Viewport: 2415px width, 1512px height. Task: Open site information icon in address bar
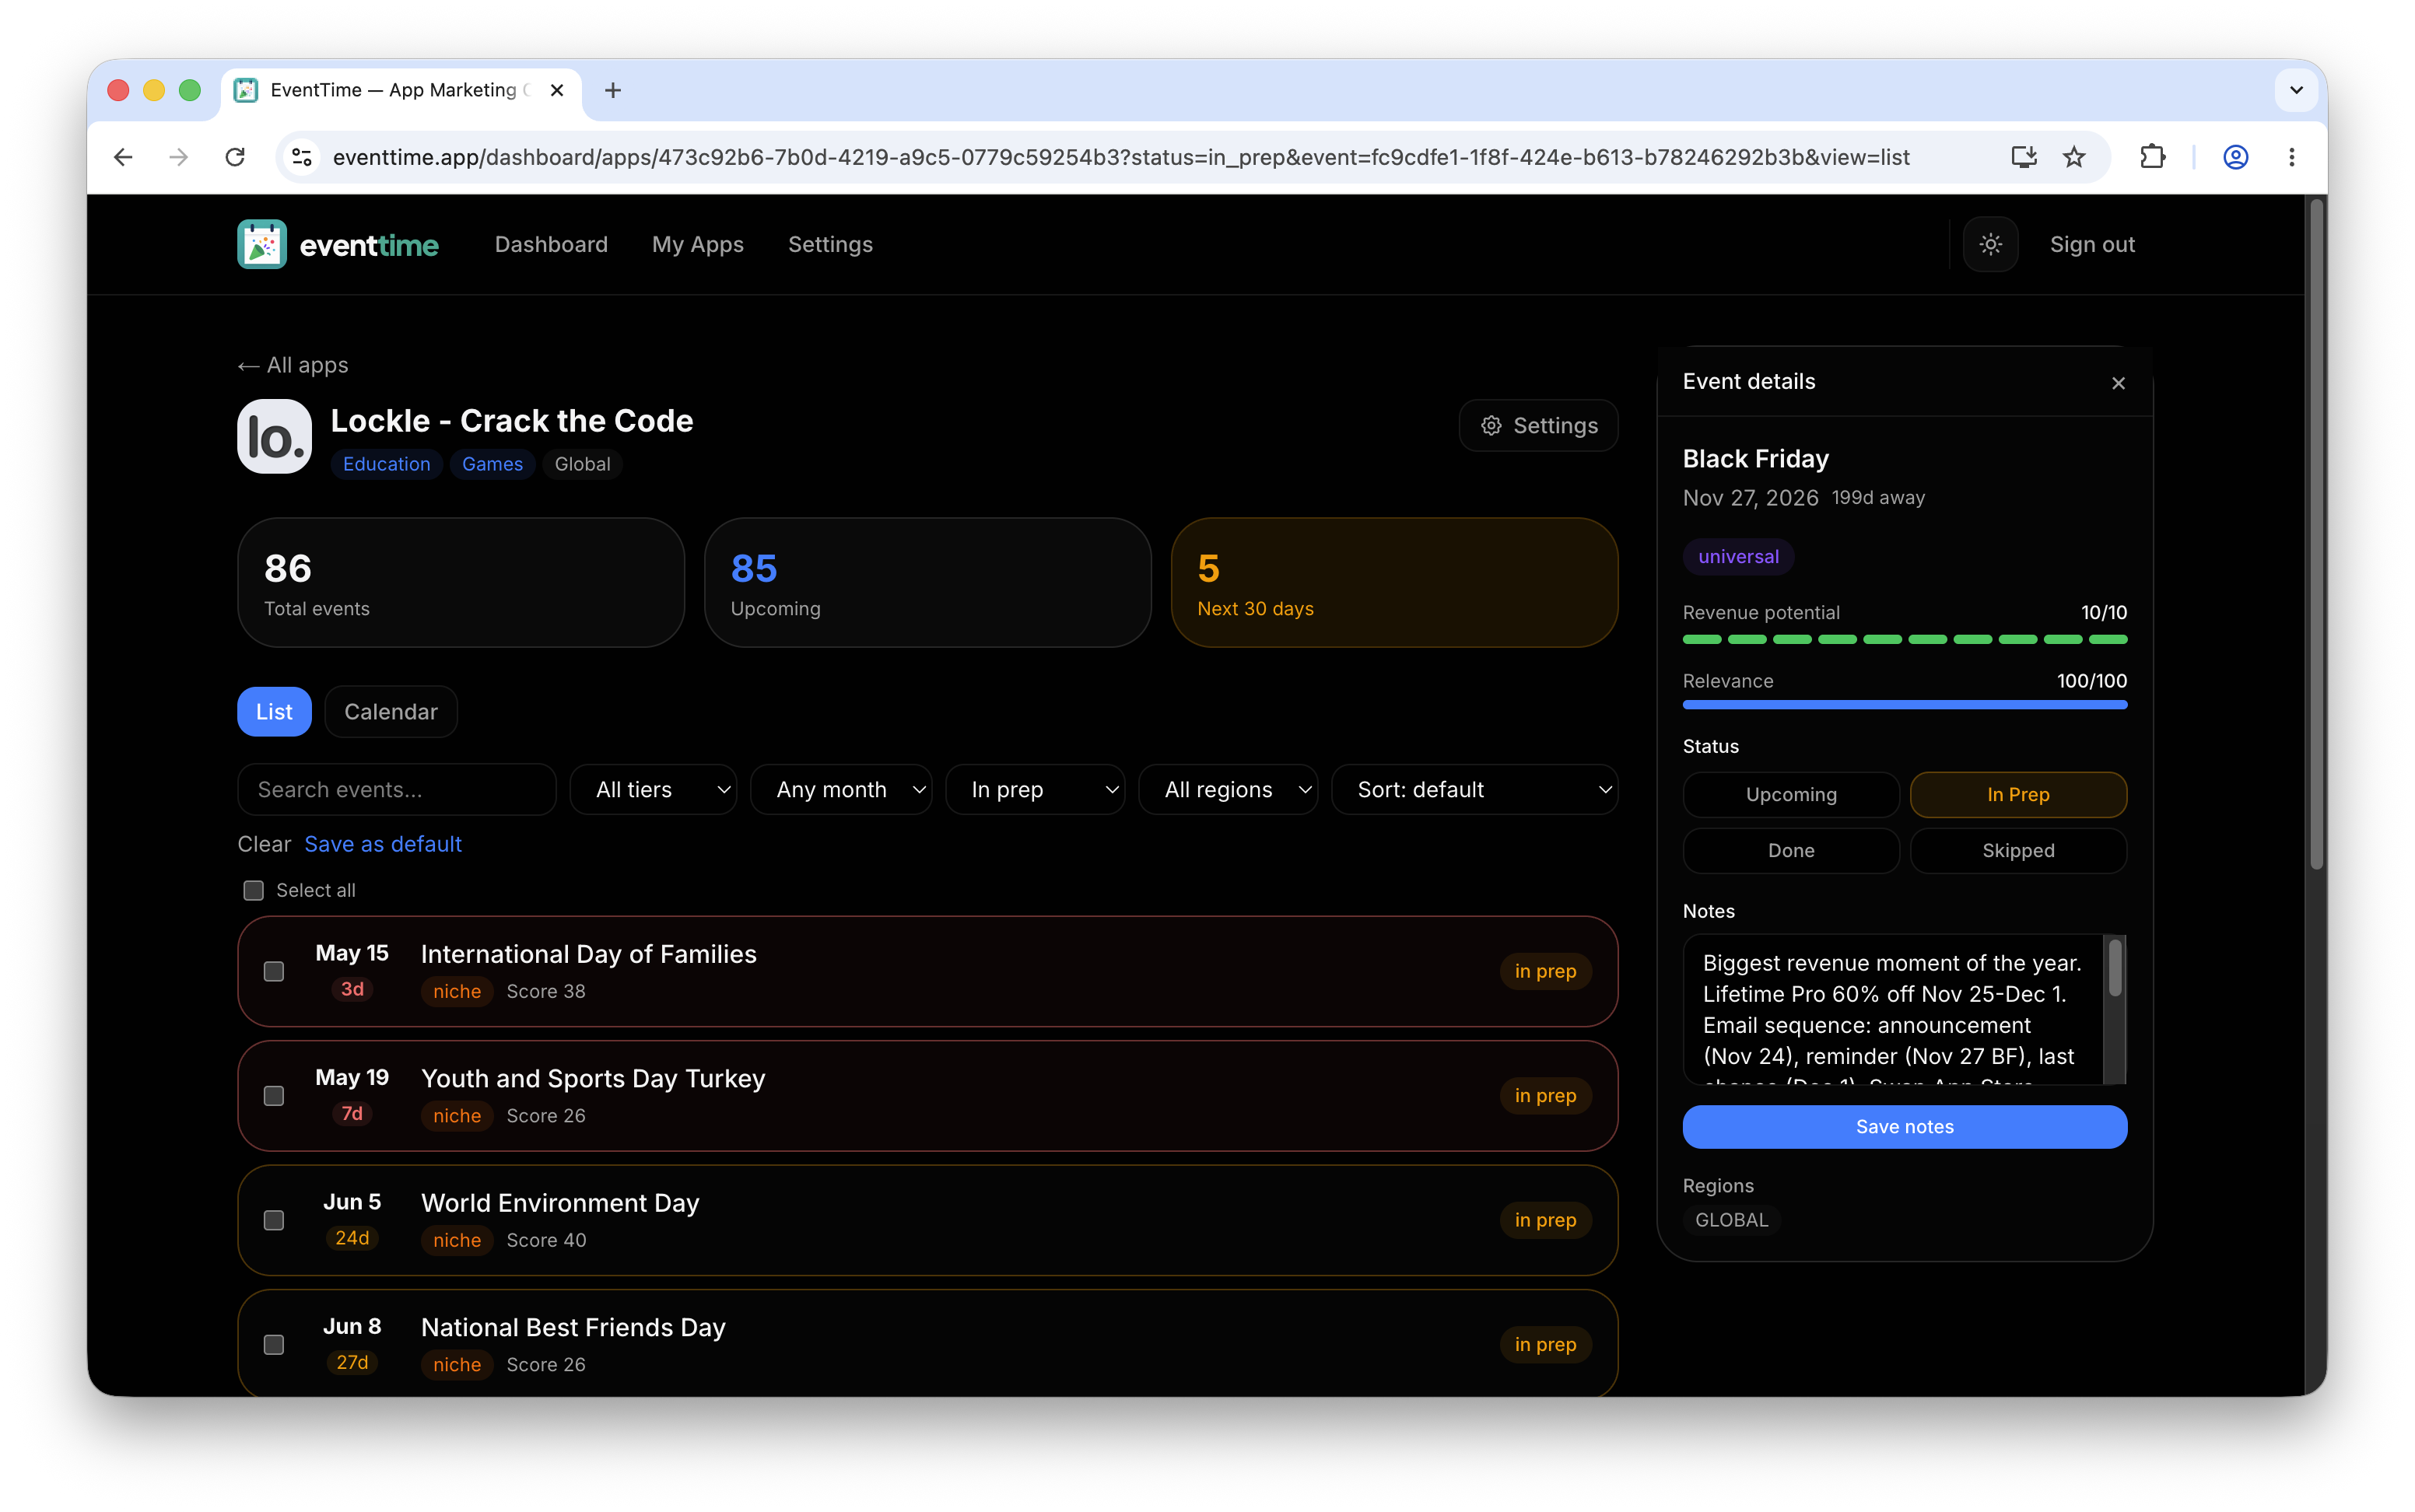pyautogui.click(x=302, y=157)
